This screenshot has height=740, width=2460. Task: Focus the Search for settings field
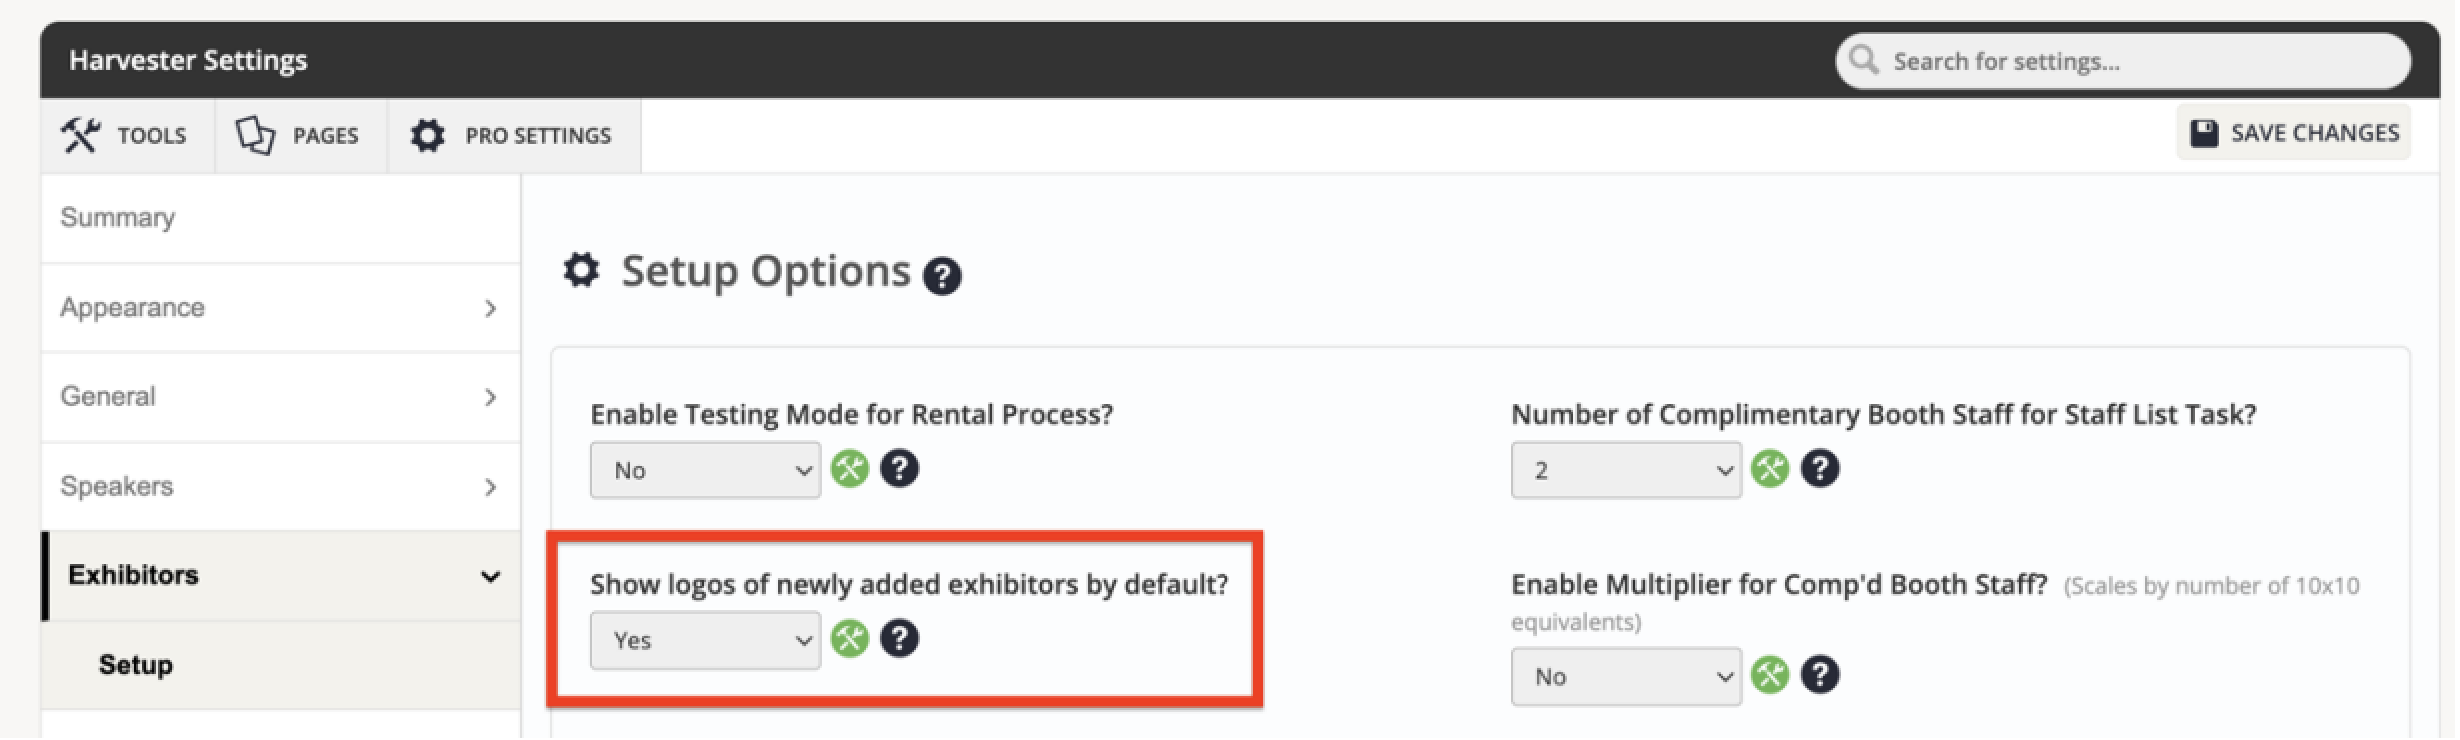[2123, 61]
